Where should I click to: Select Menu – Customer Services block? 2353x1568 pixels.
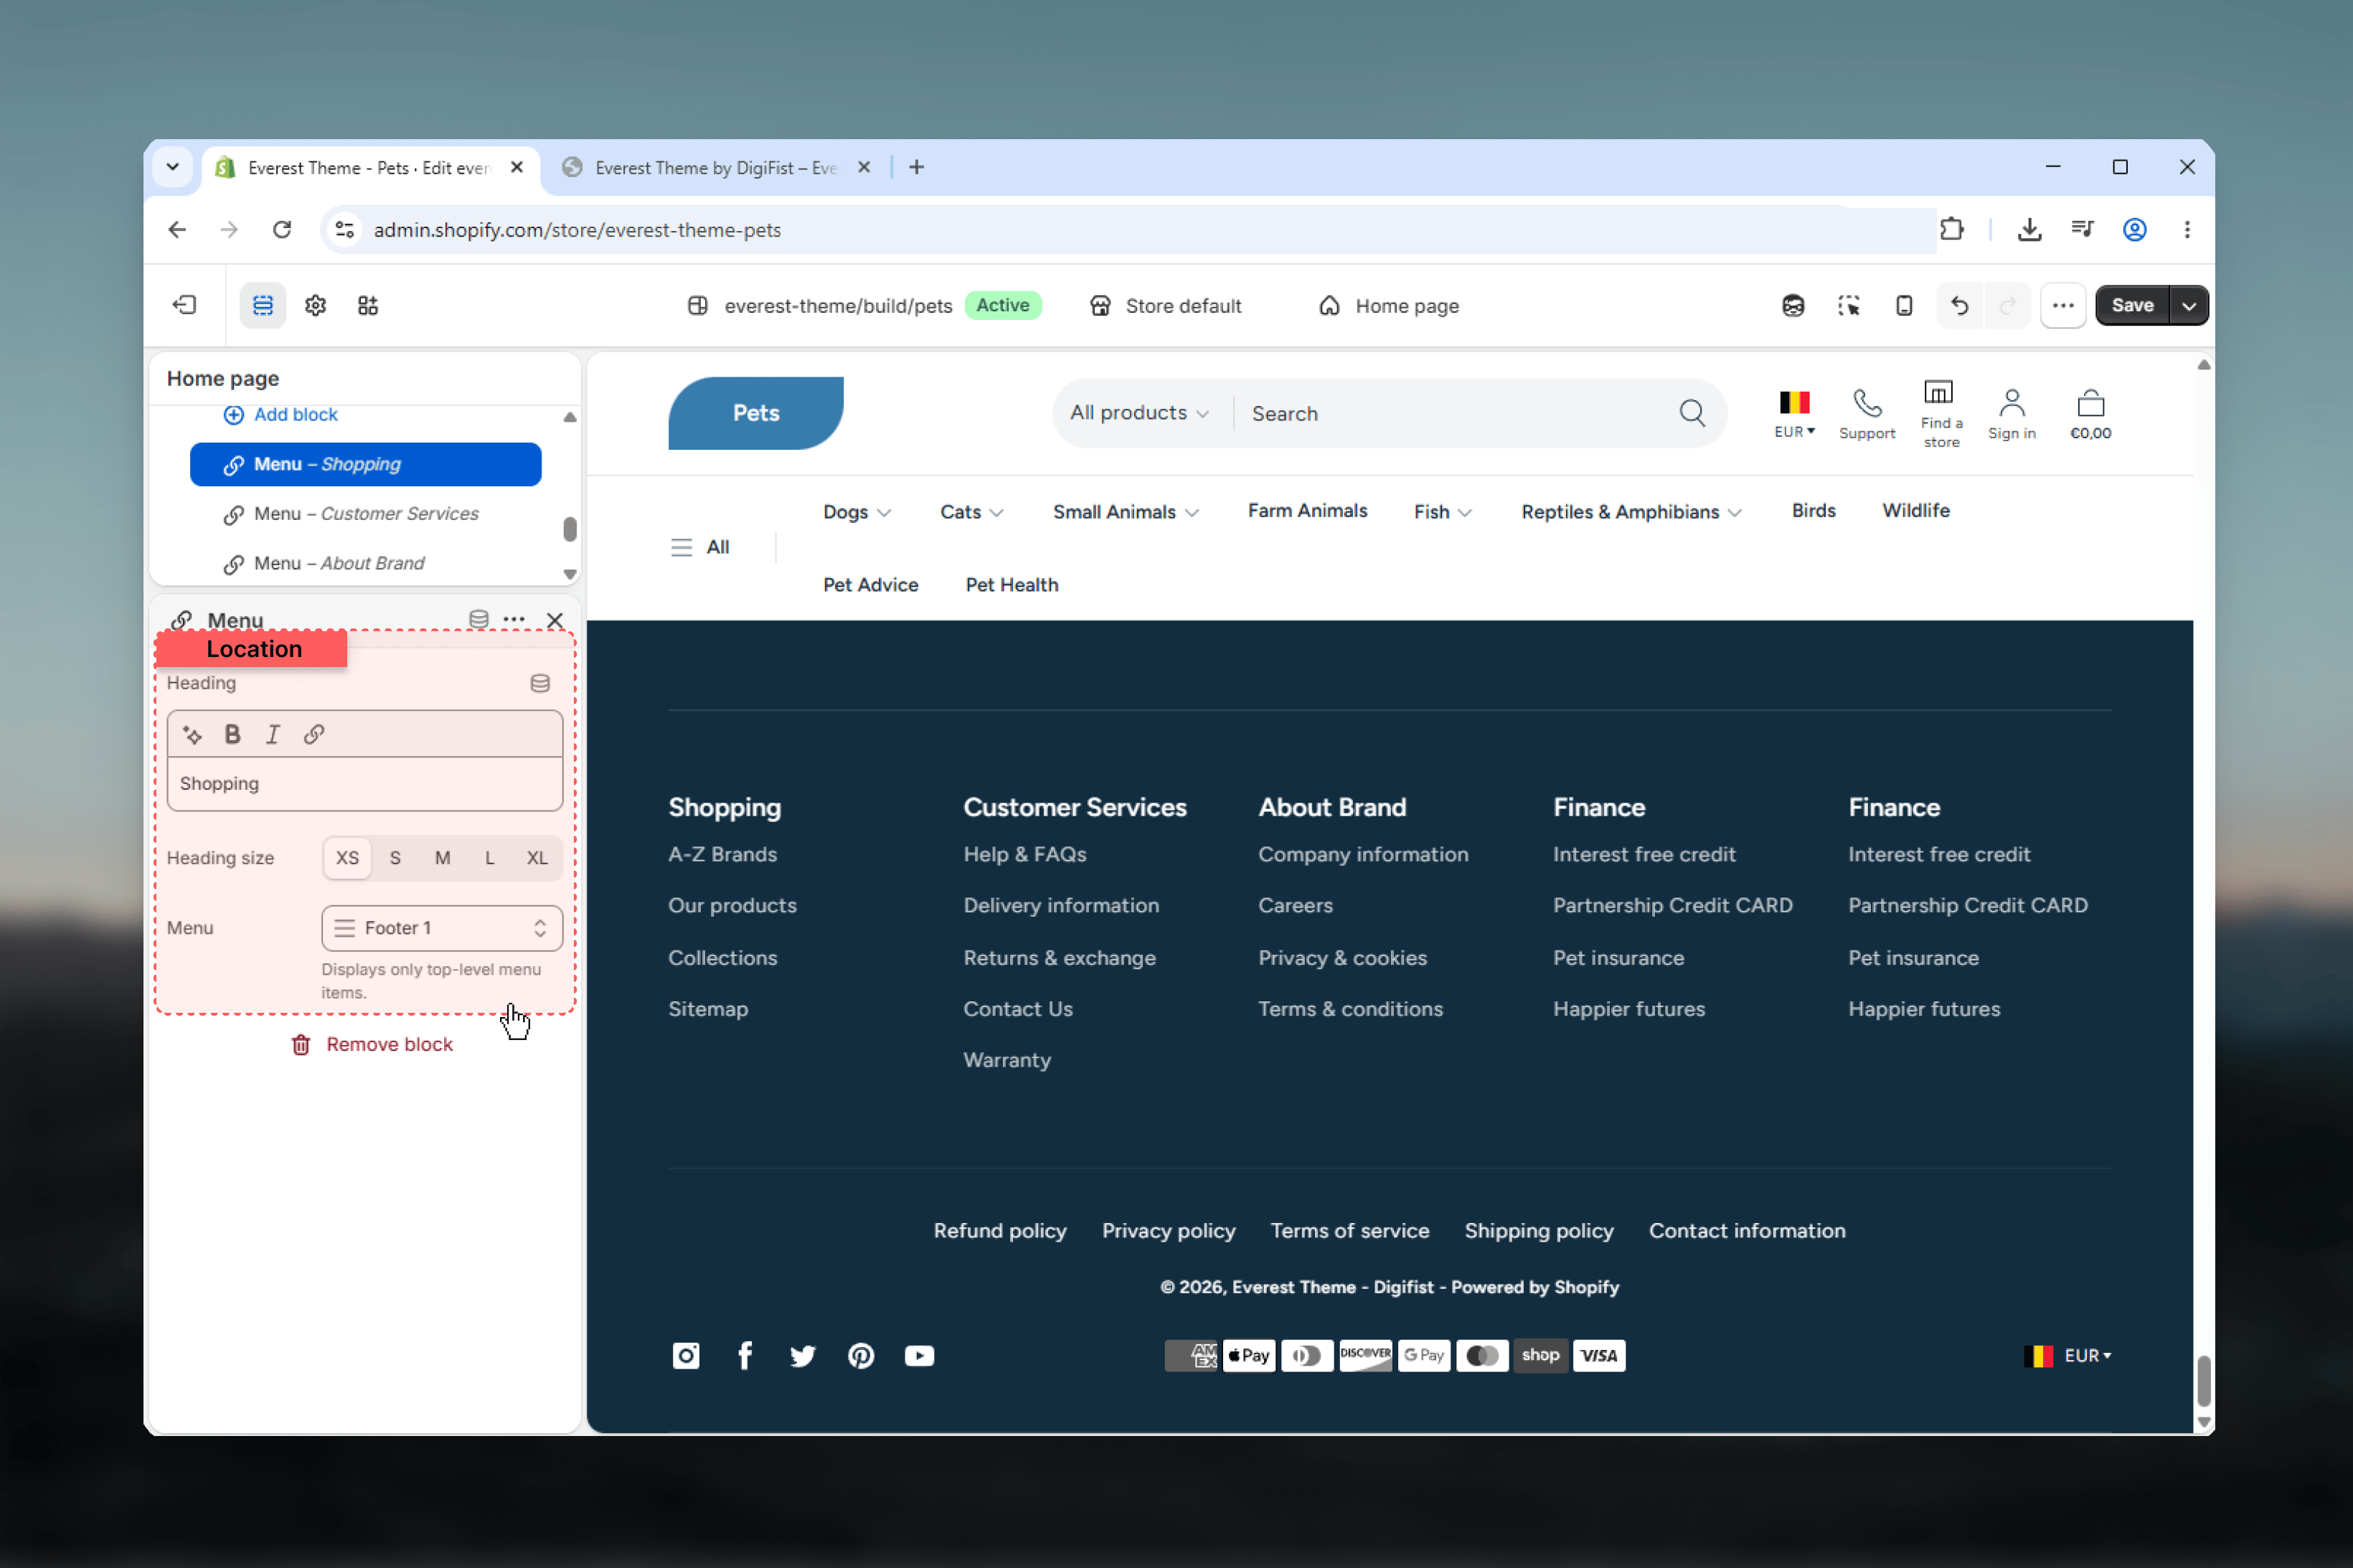tap(365, 514)
